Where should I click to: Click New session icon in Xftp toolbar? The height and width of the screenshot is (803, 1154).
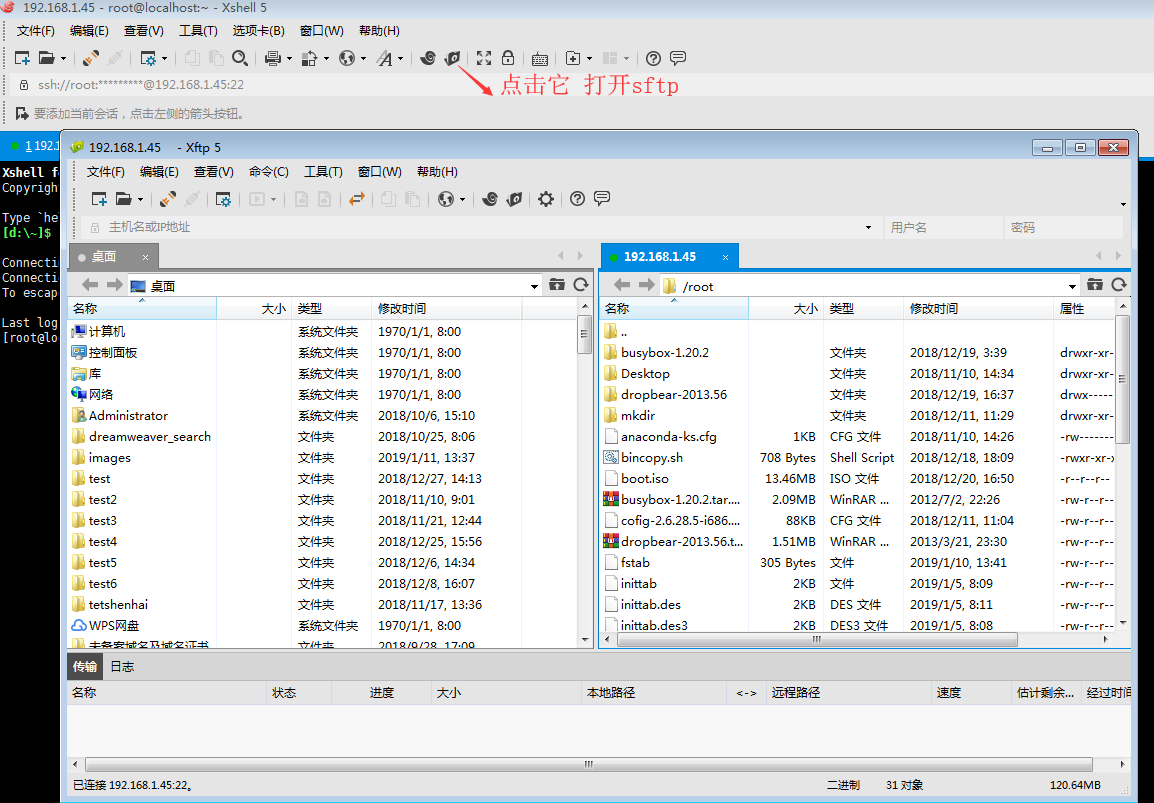(x=99, y=199)
